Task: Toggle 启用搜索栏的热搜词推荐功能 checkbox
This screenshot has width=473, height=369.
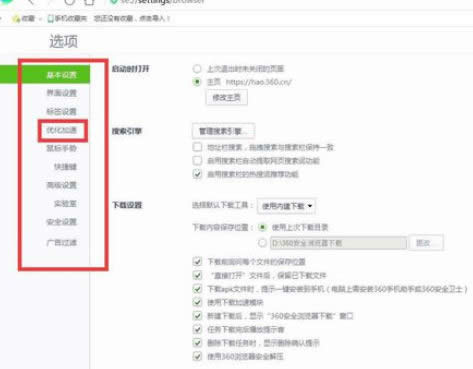Action: tap(197, 174)
